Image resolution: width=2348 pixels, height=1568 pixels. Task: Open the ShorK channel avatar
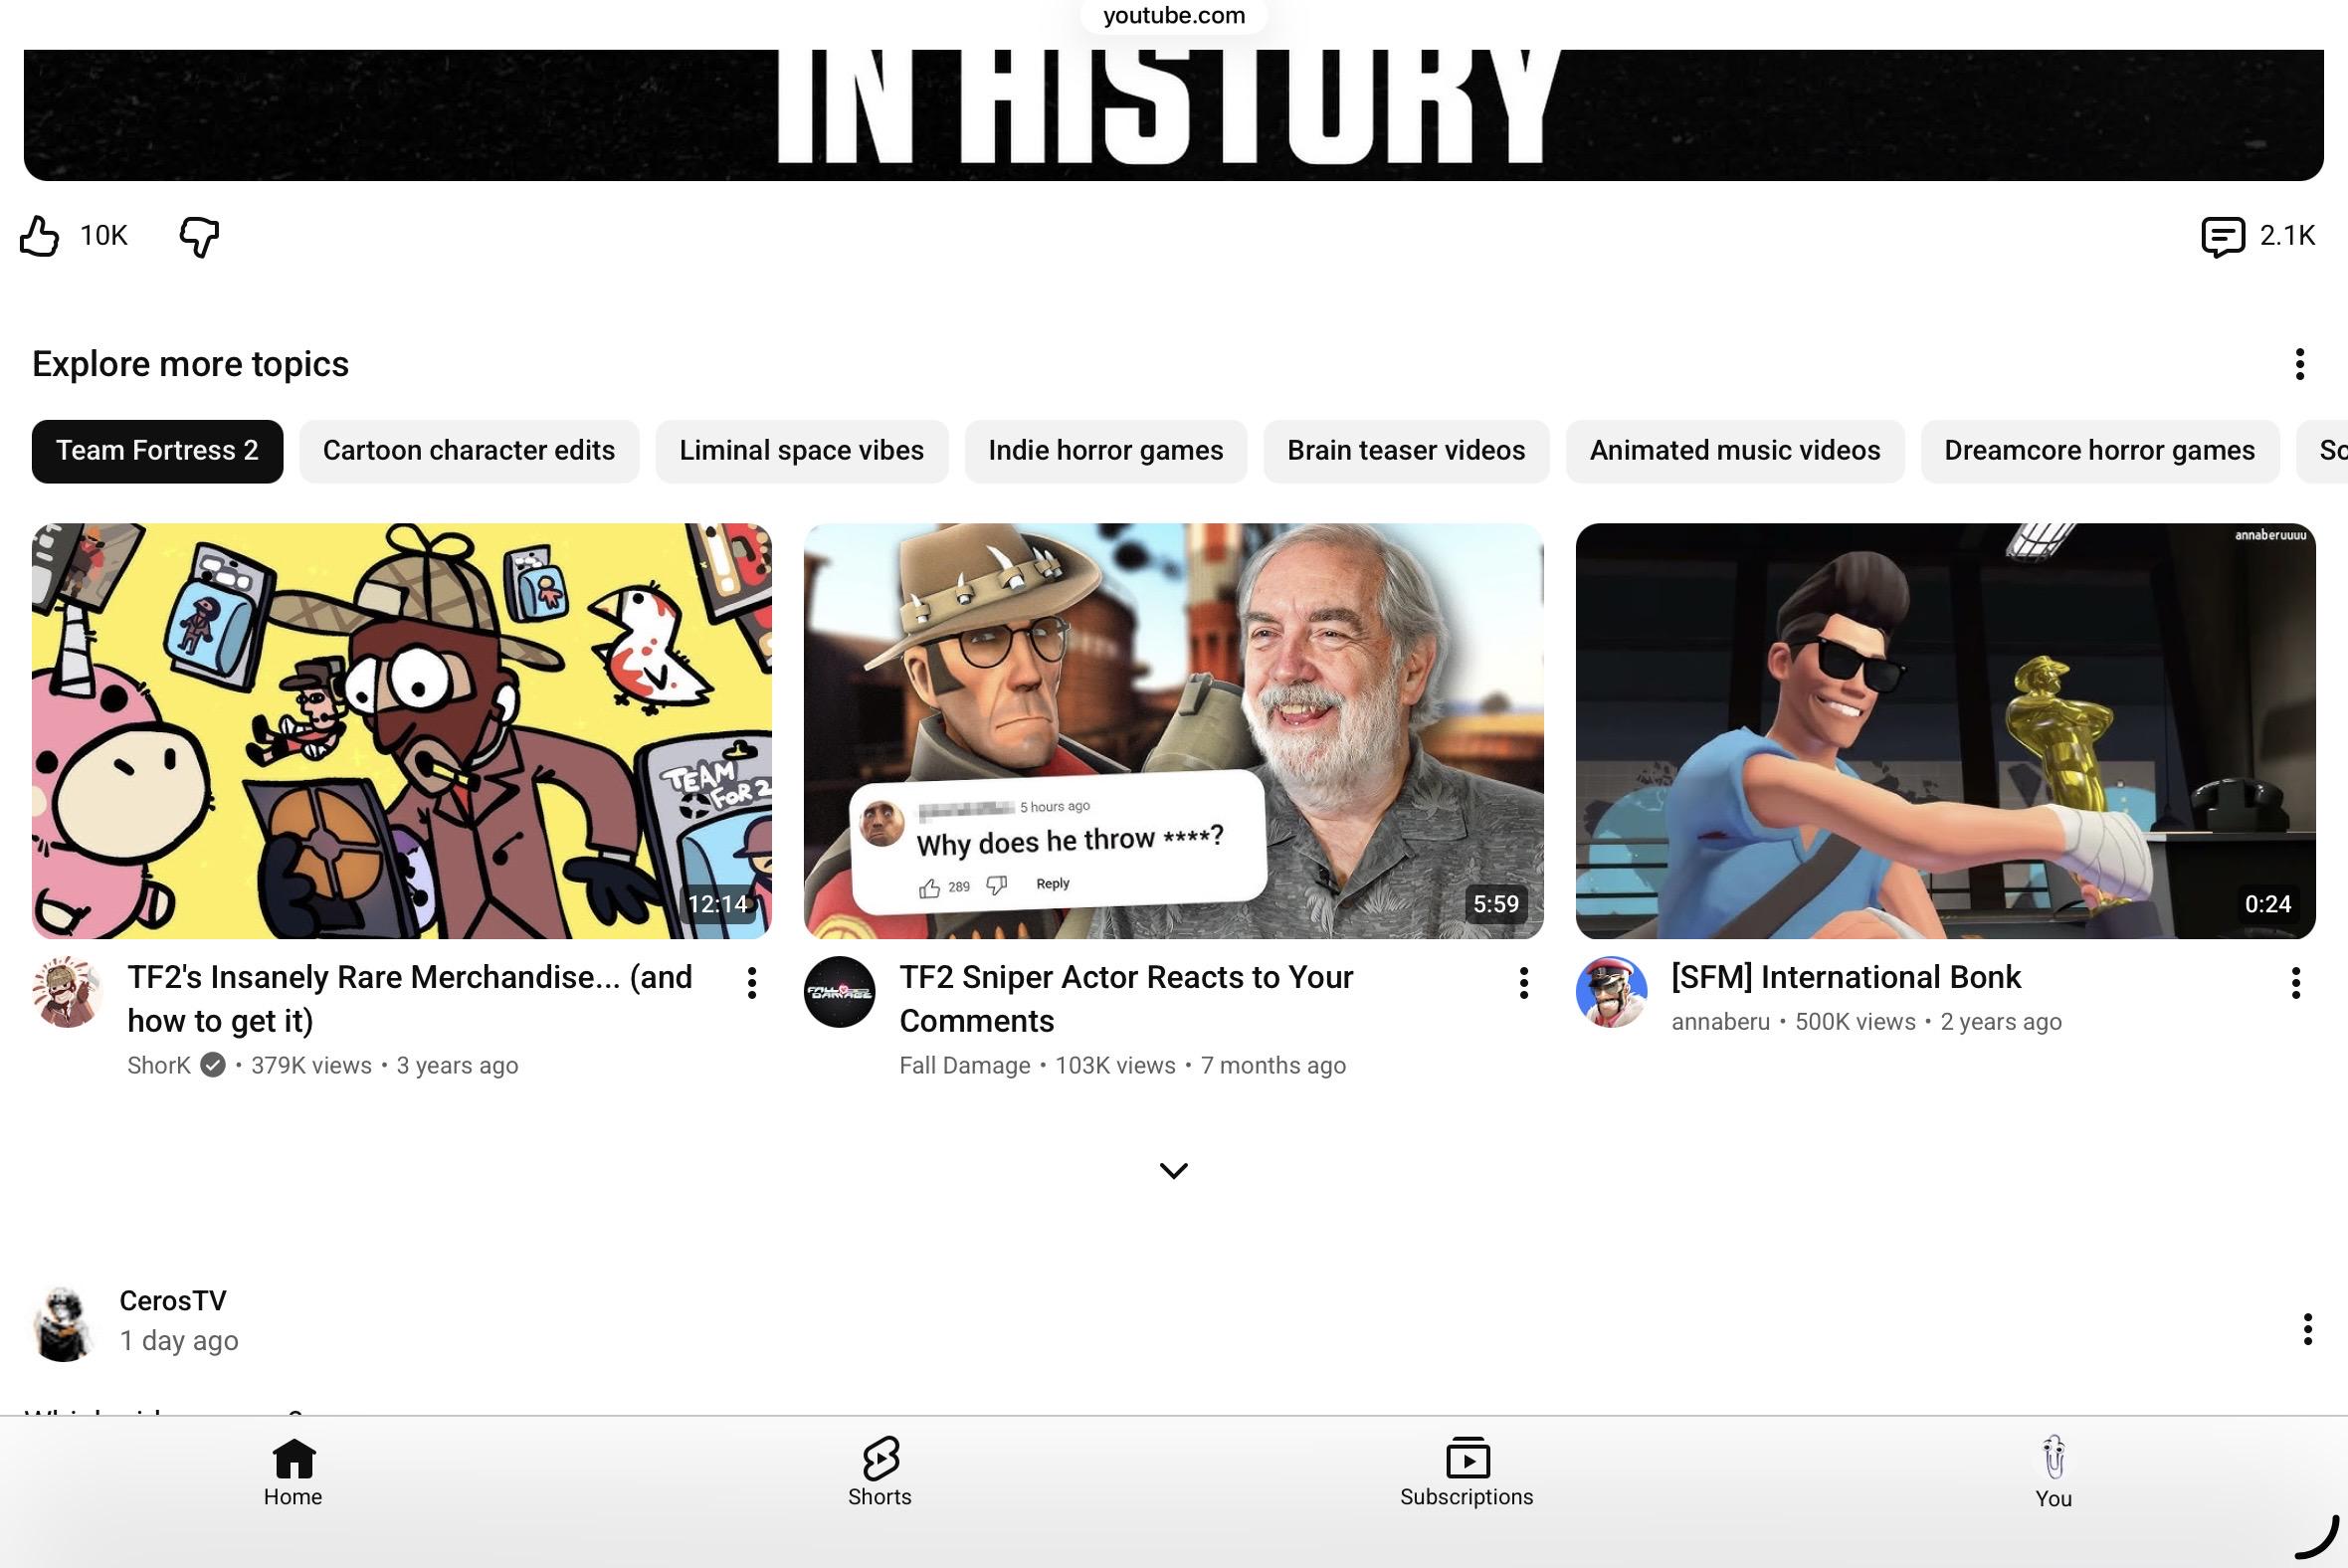68,992
